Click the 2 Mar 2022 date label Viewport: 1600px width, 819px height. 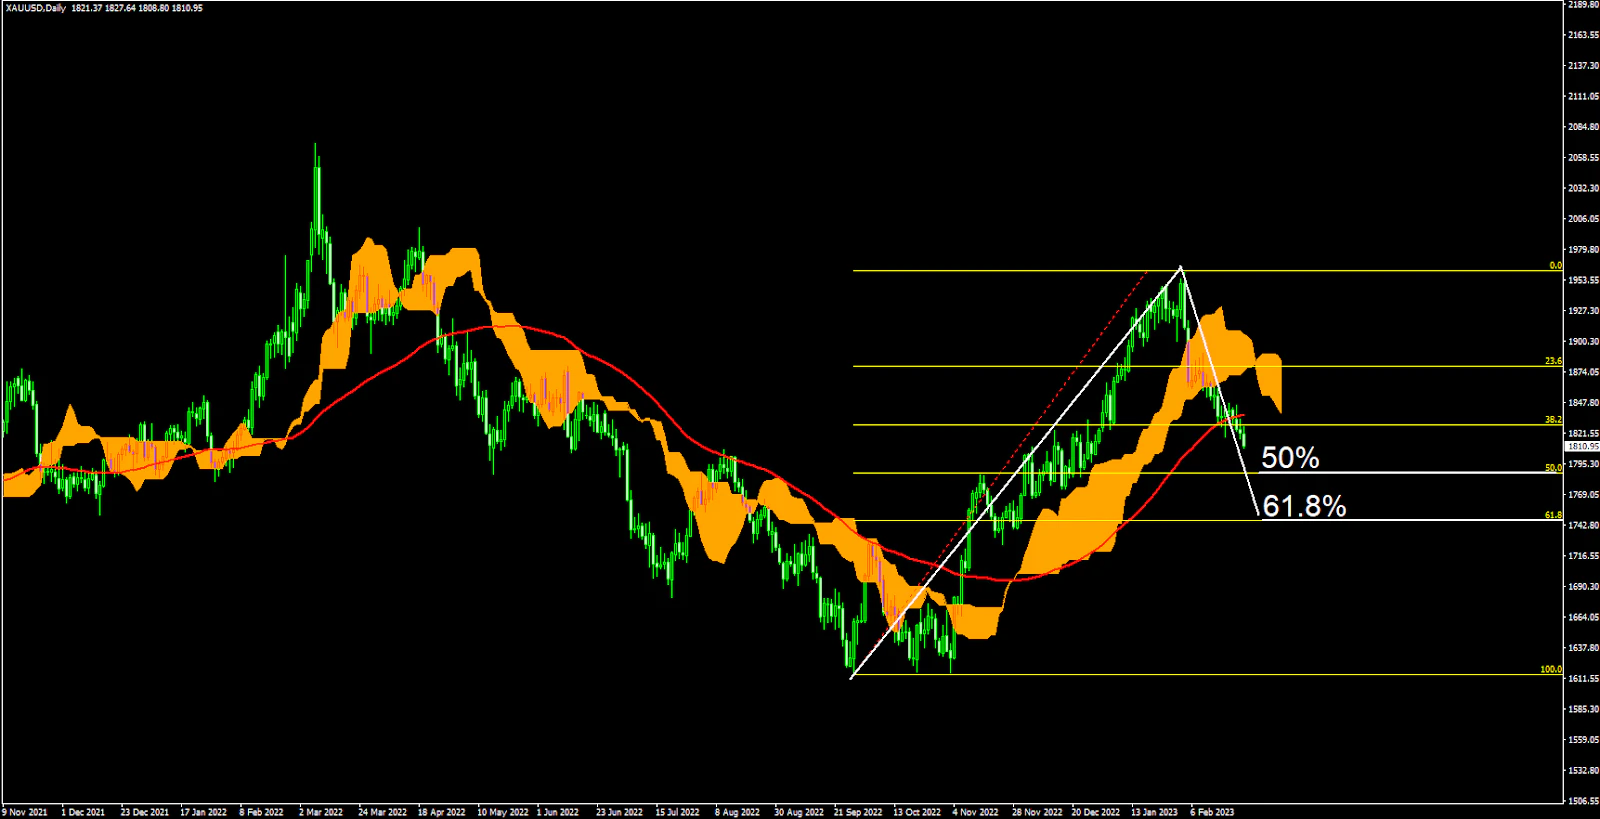[321, 812]
